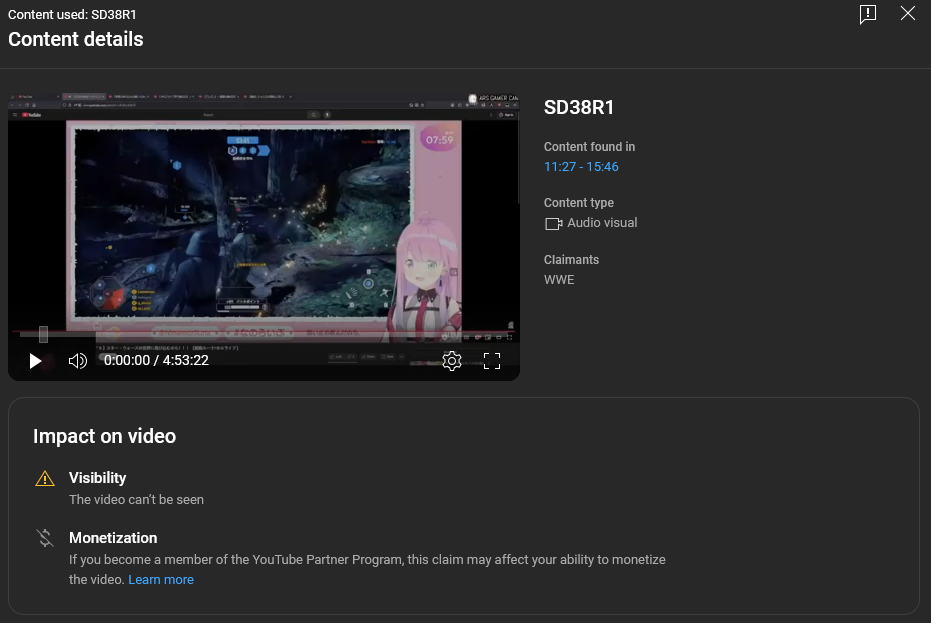Click the "Content used: SD38R1" header text

pos(72,15)
